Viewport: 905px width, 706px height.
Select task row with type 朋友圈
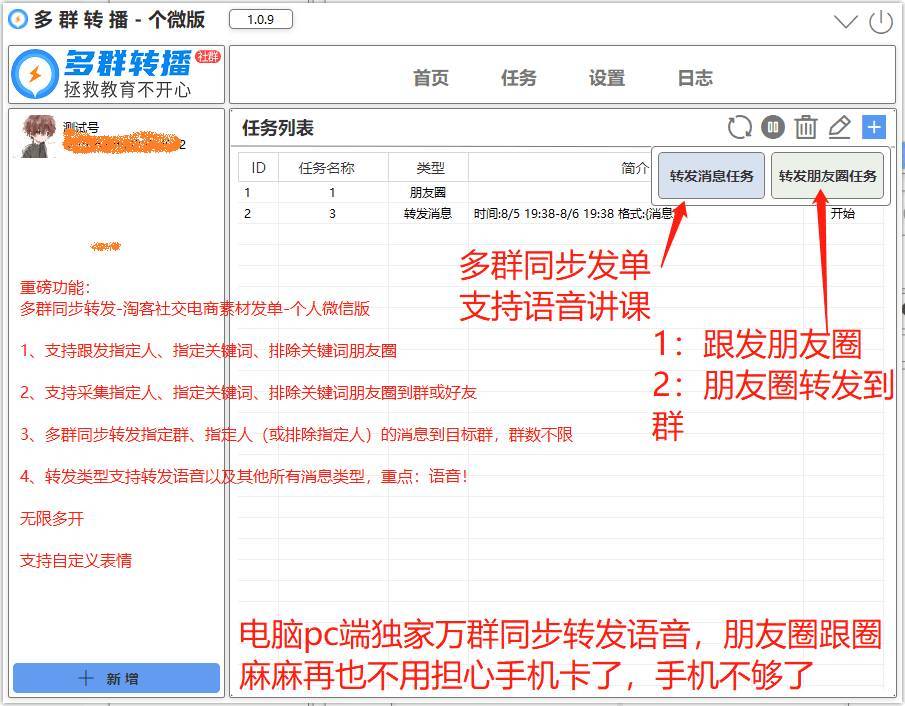[428, 192]
